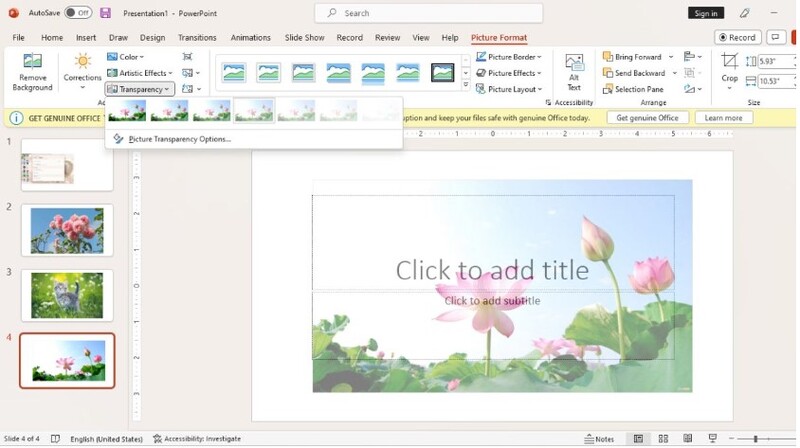Select the 0% transparency preset

click(127, 111)
